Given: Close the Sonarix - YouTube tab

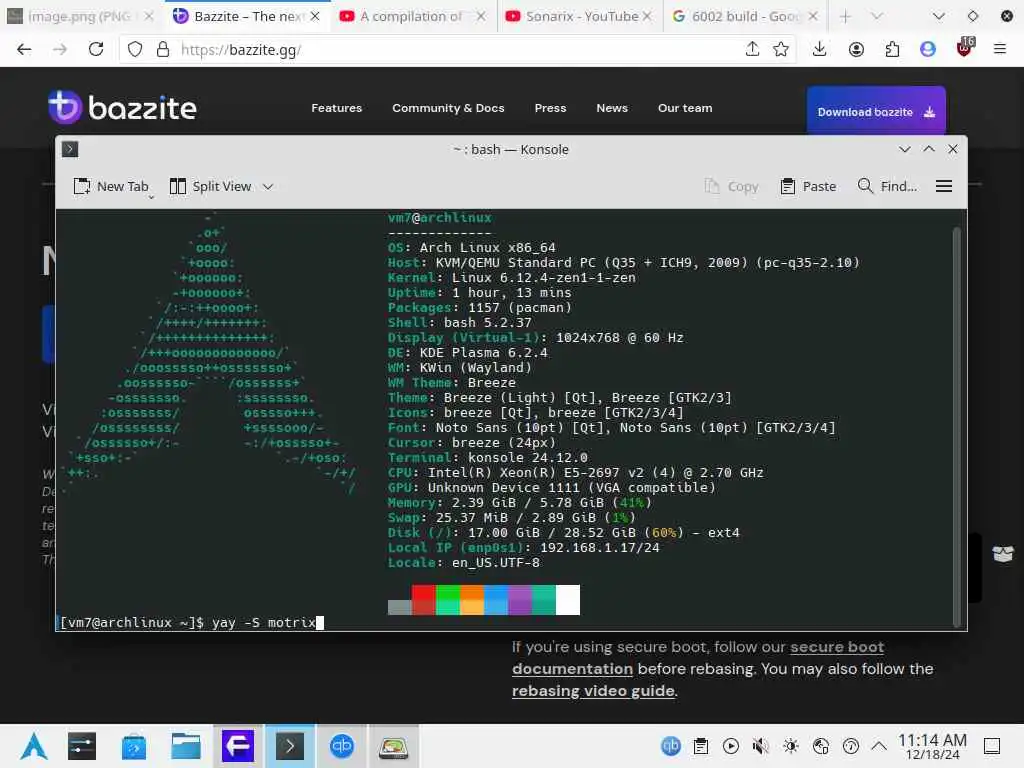Looking at the screenshot, I should (x=647, y=16).
